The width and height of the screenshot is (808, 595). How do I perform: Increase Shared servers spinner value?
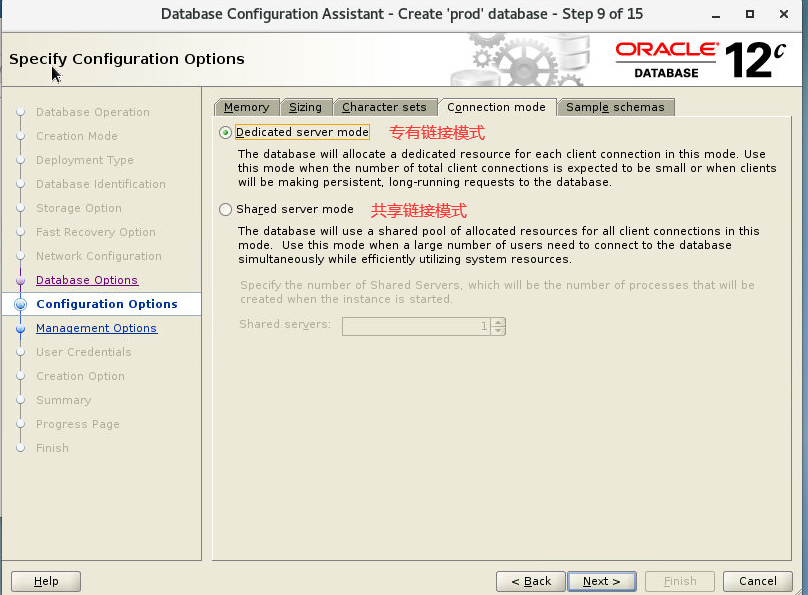click(498, 322)
